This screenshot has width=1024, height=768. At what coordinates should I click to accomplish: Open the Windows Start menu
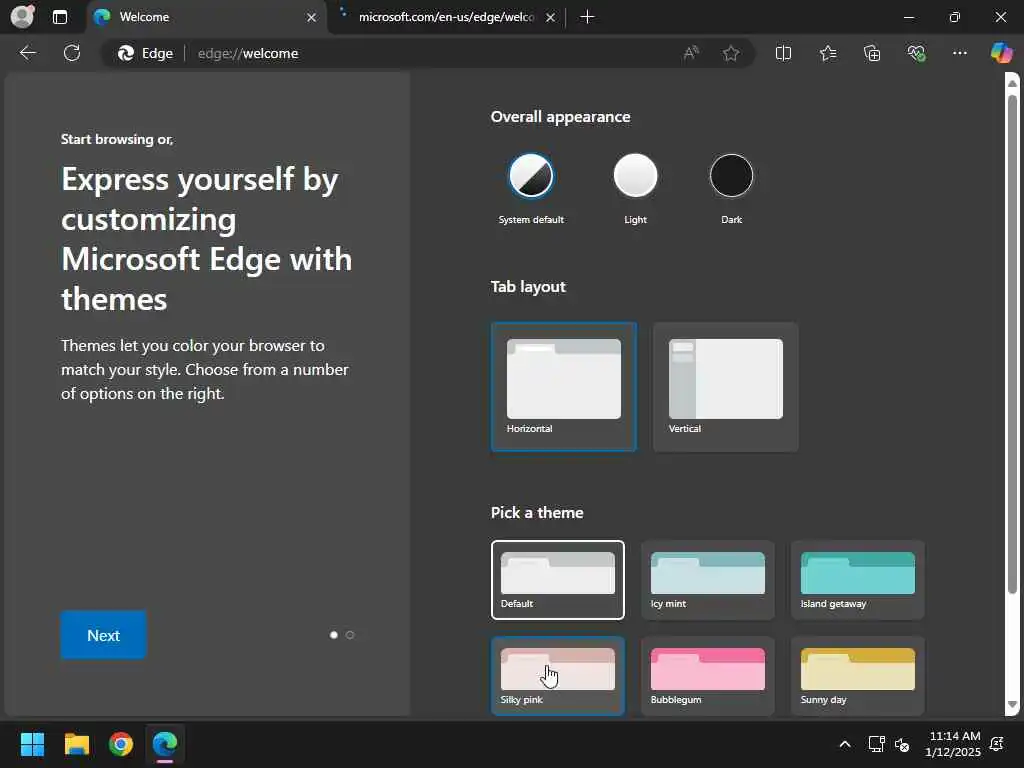pos(32,744)
